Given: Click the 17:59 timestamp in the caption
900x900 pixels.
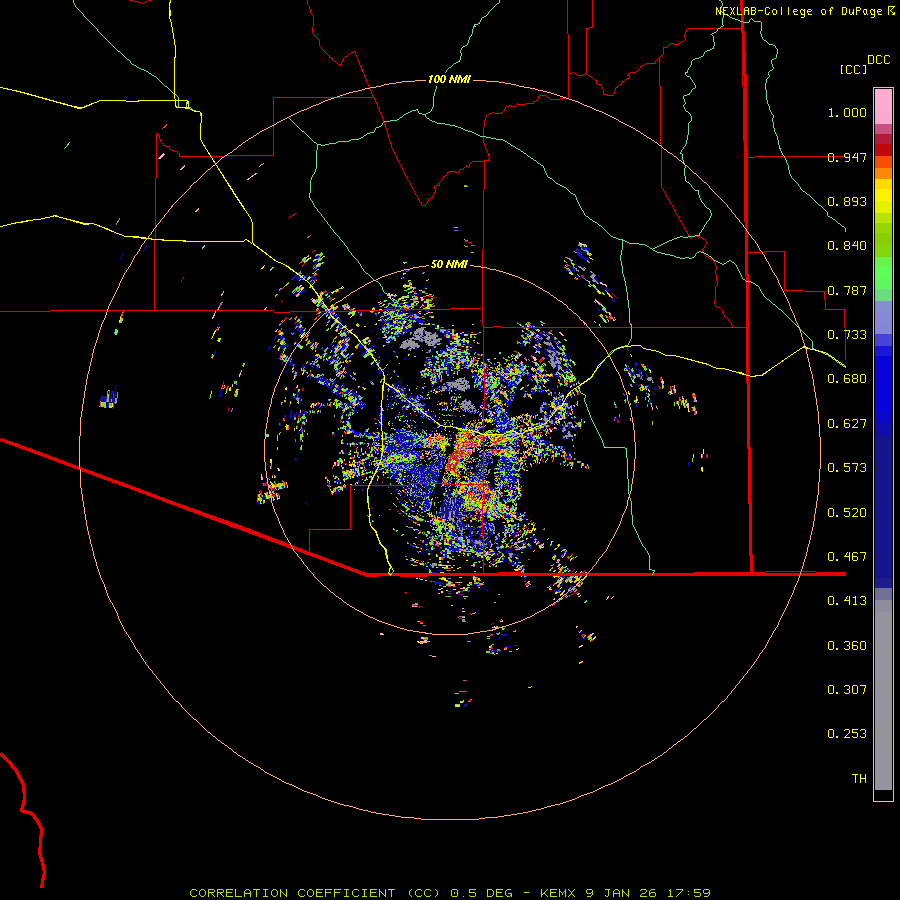Looking at the screenshot, I should [x=689, y=893].
